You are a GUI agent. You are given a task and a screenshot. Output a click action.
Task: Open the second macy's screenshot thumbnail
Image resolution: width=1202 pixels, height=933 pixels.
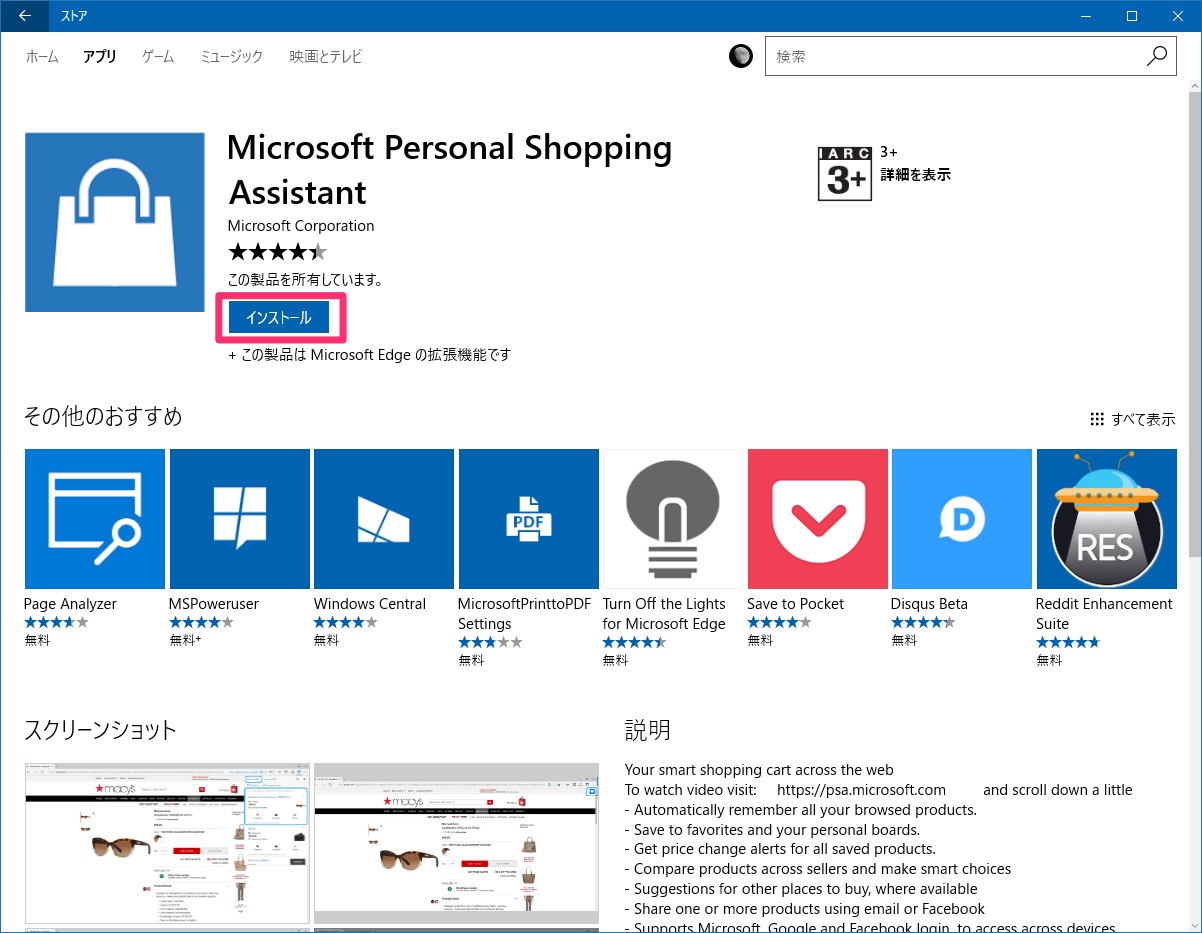coord(456,844)
